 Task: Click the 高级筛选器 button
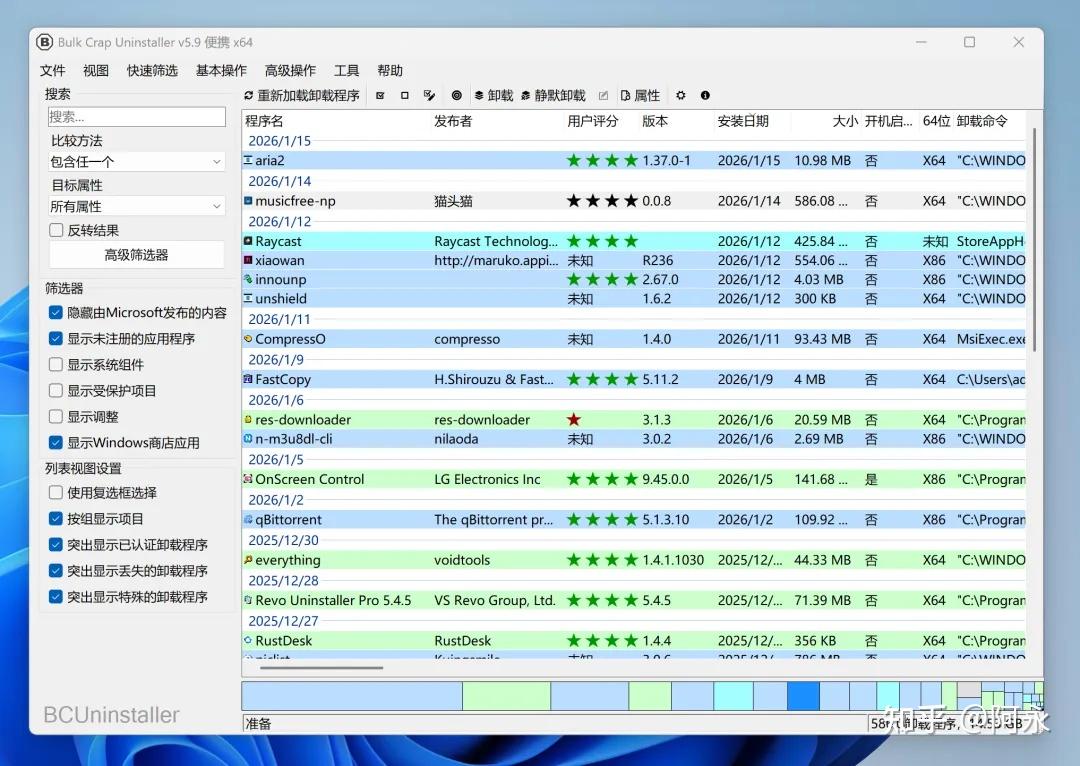pos(136,255)
